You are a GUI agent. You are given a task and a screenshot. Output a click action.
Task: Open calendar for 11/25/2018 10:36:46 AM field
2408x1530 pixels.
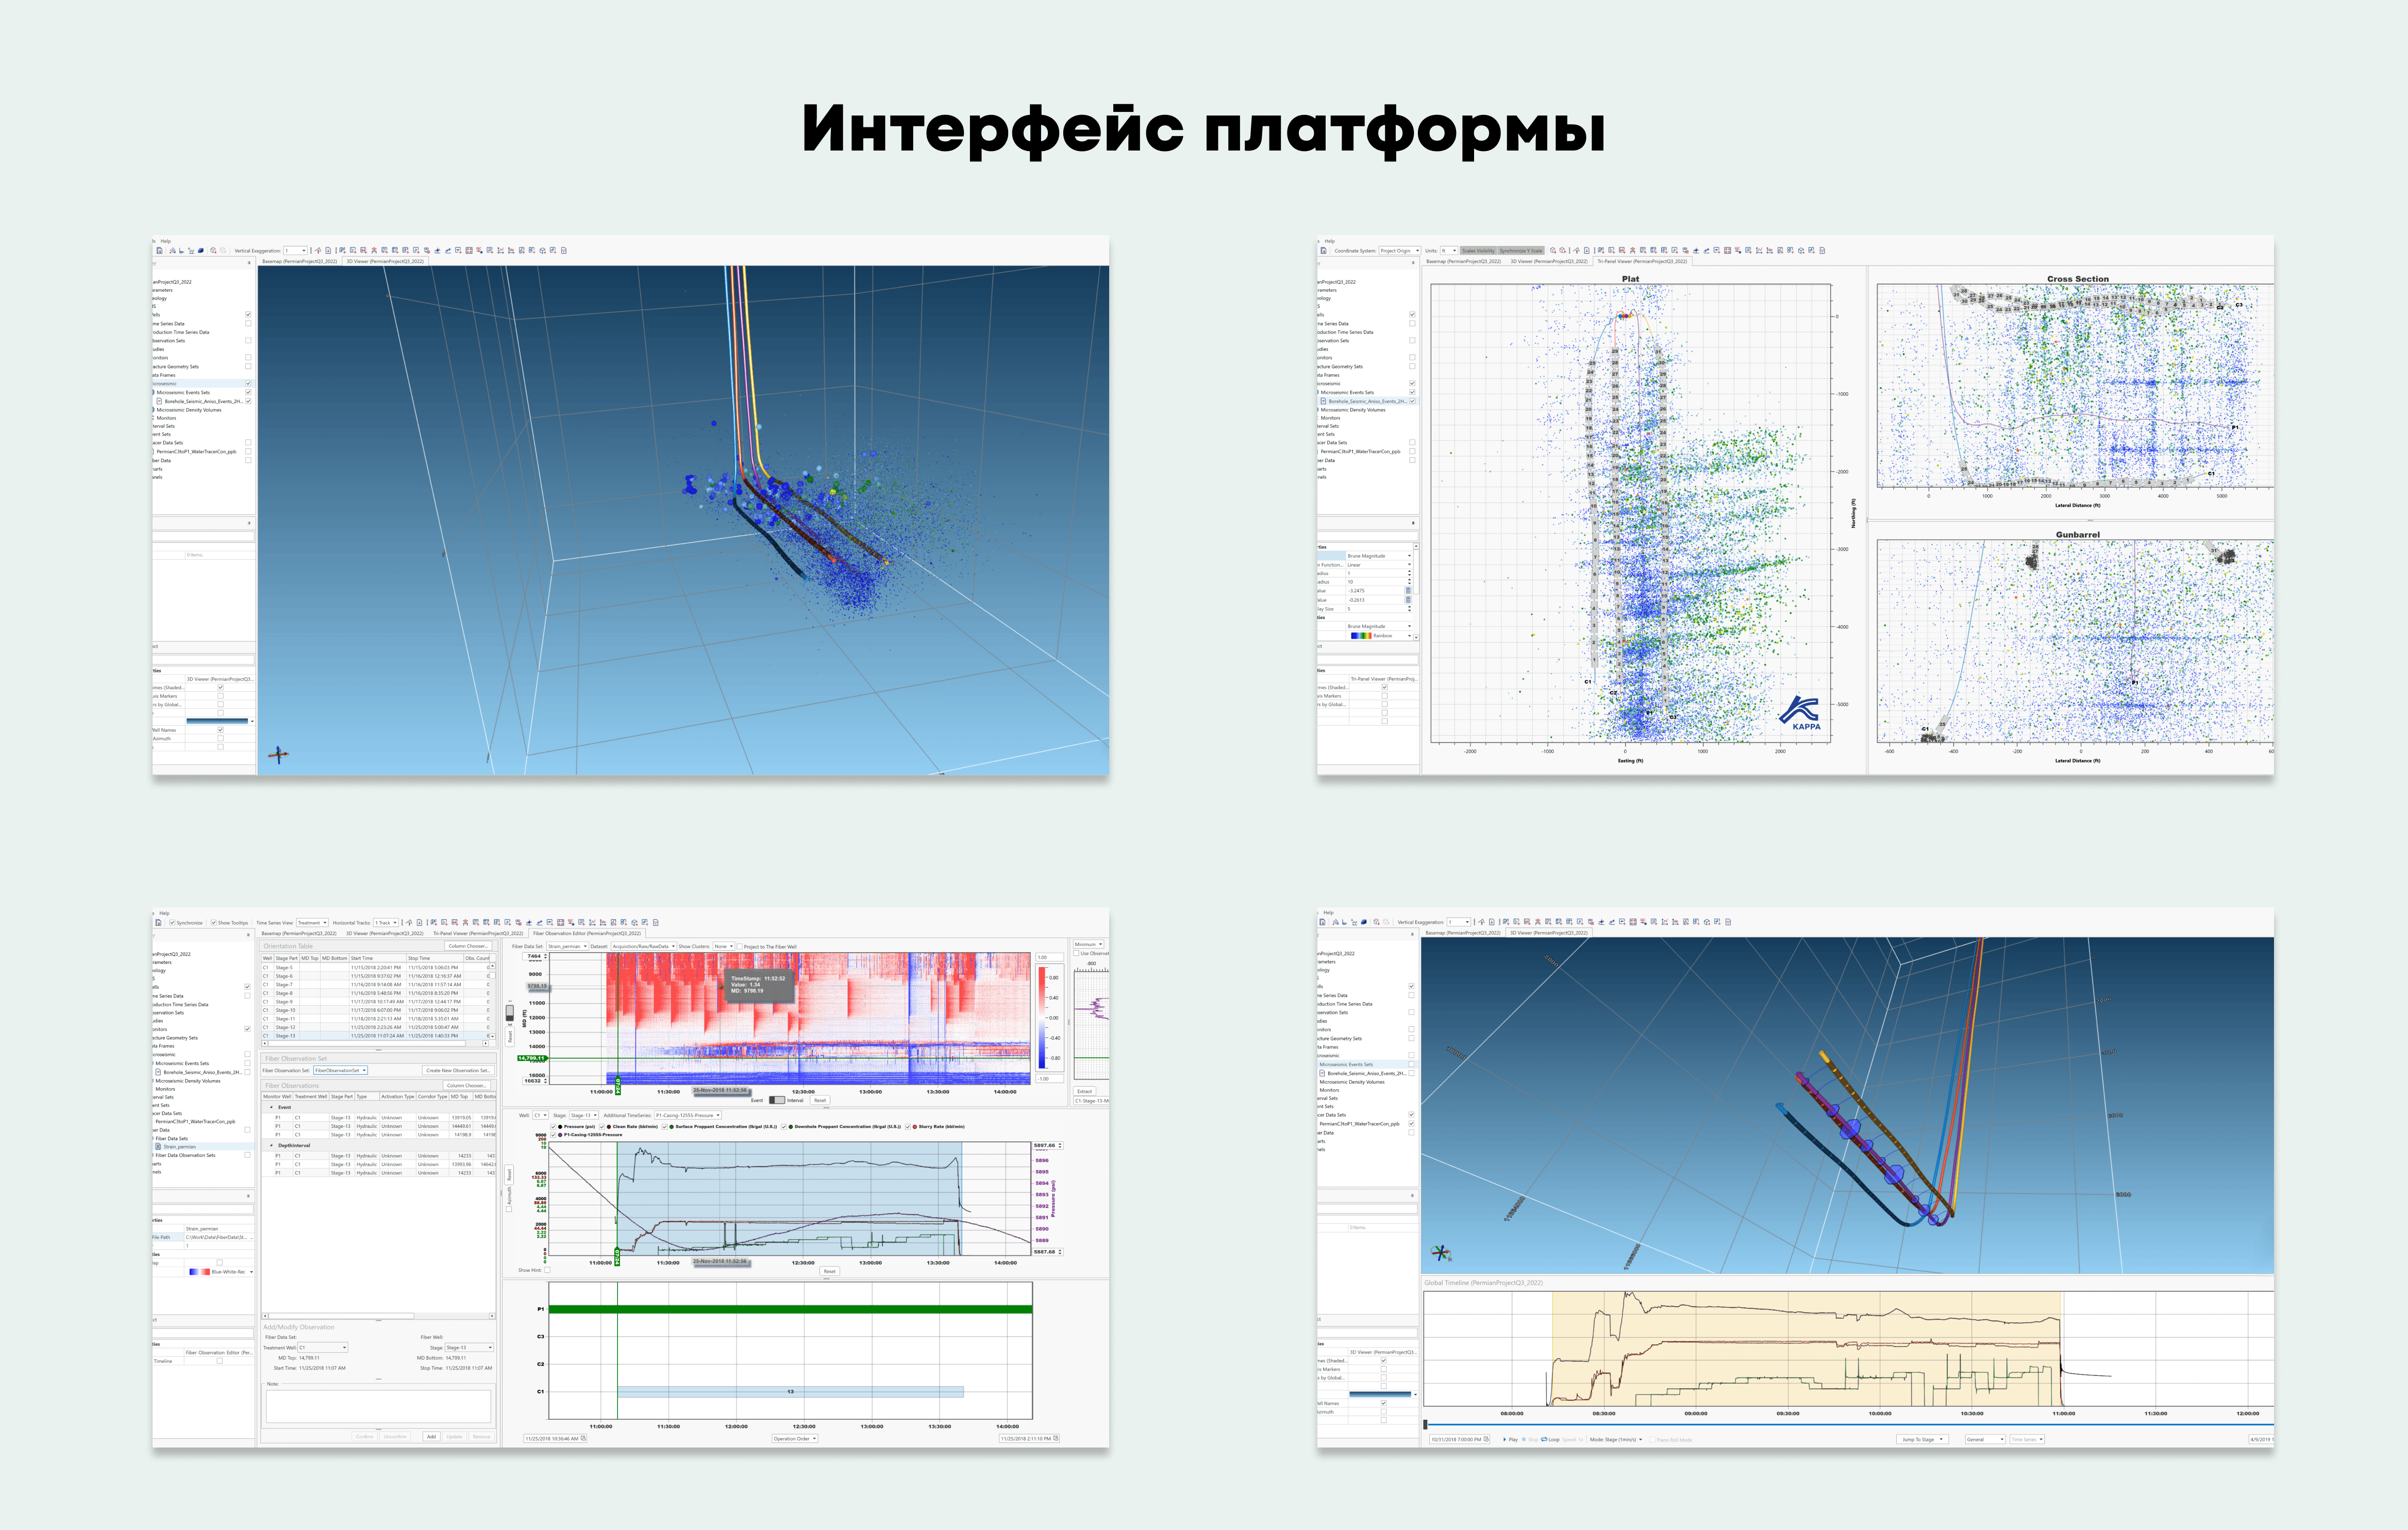pyautogui.click(x=584, y=1438)
